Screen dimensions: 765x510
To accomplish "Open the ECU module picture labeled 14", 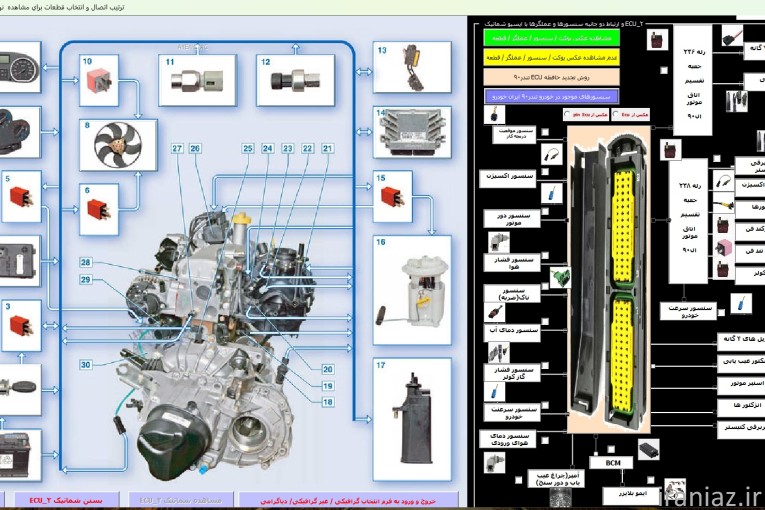I will [x=412, y=132].
